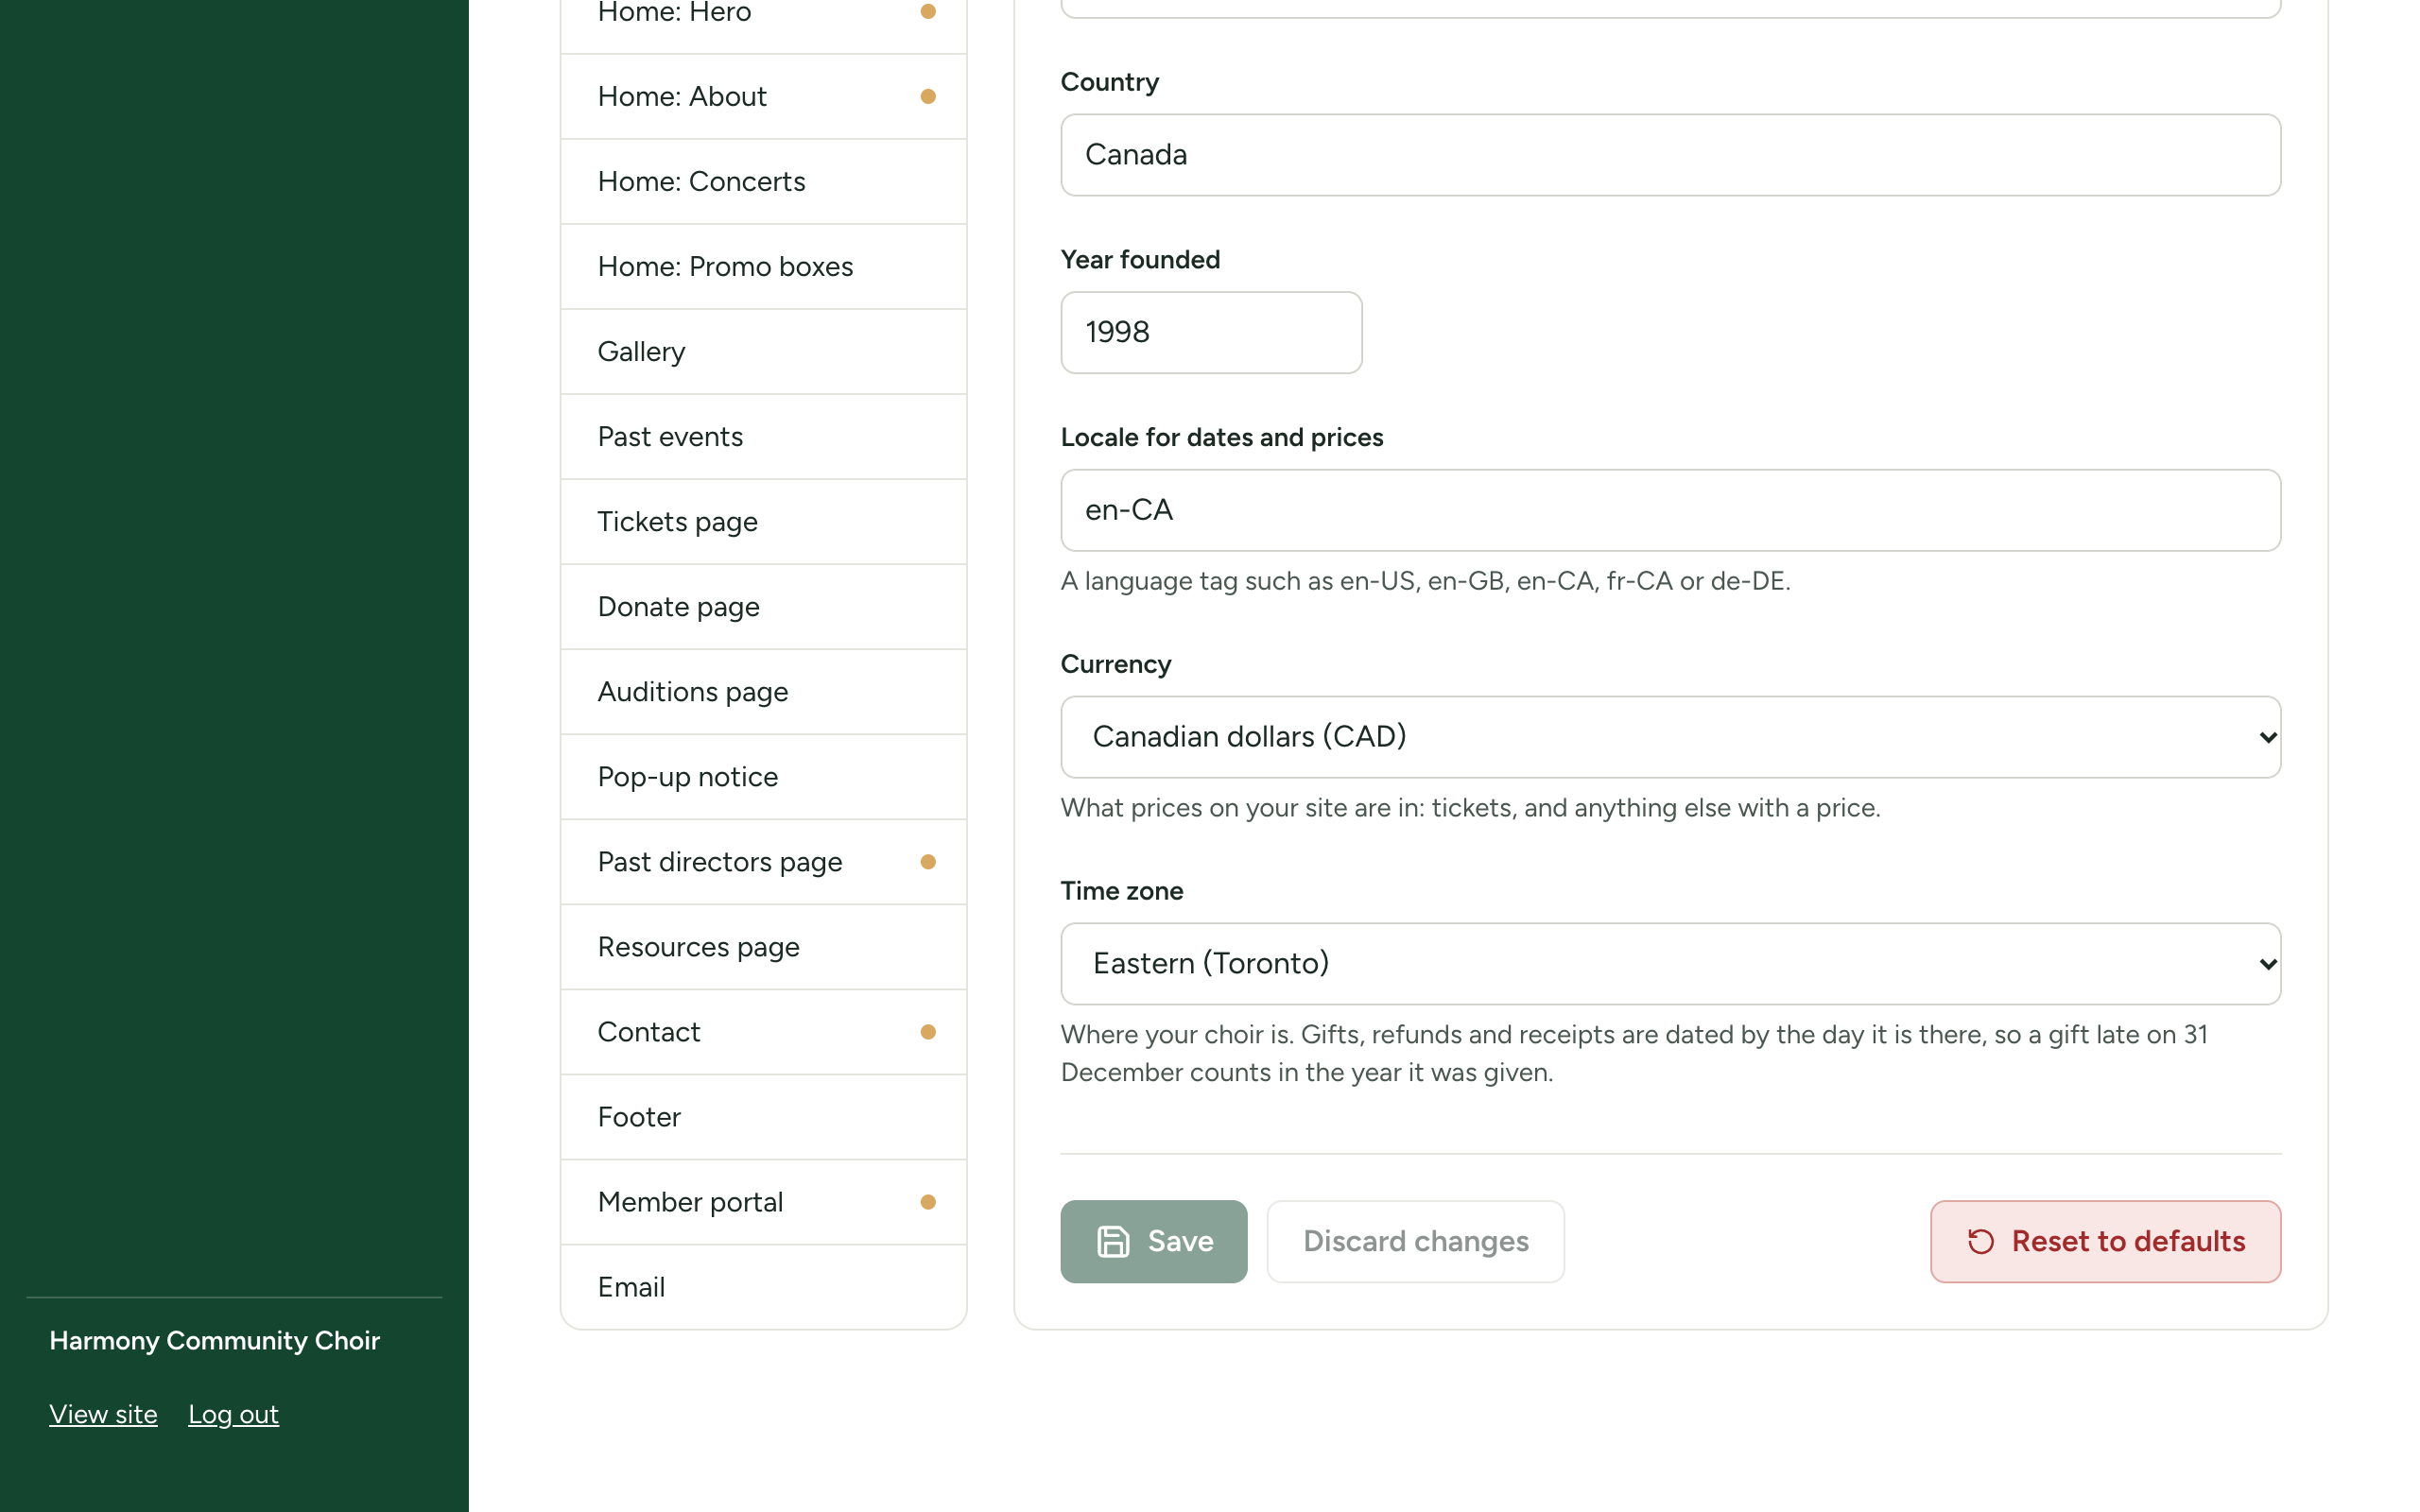Viewport: 2420px width, 1512px height.
Task: Select the Auditions page entry
Action: [763, 692]
